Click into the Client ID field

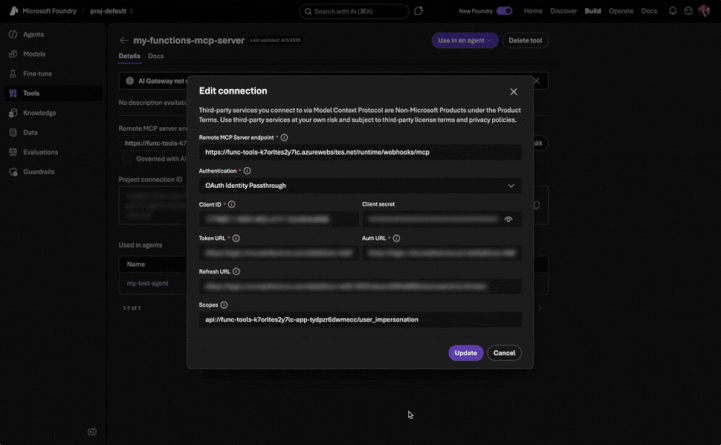pyautogui.click(x=279, y=219)
